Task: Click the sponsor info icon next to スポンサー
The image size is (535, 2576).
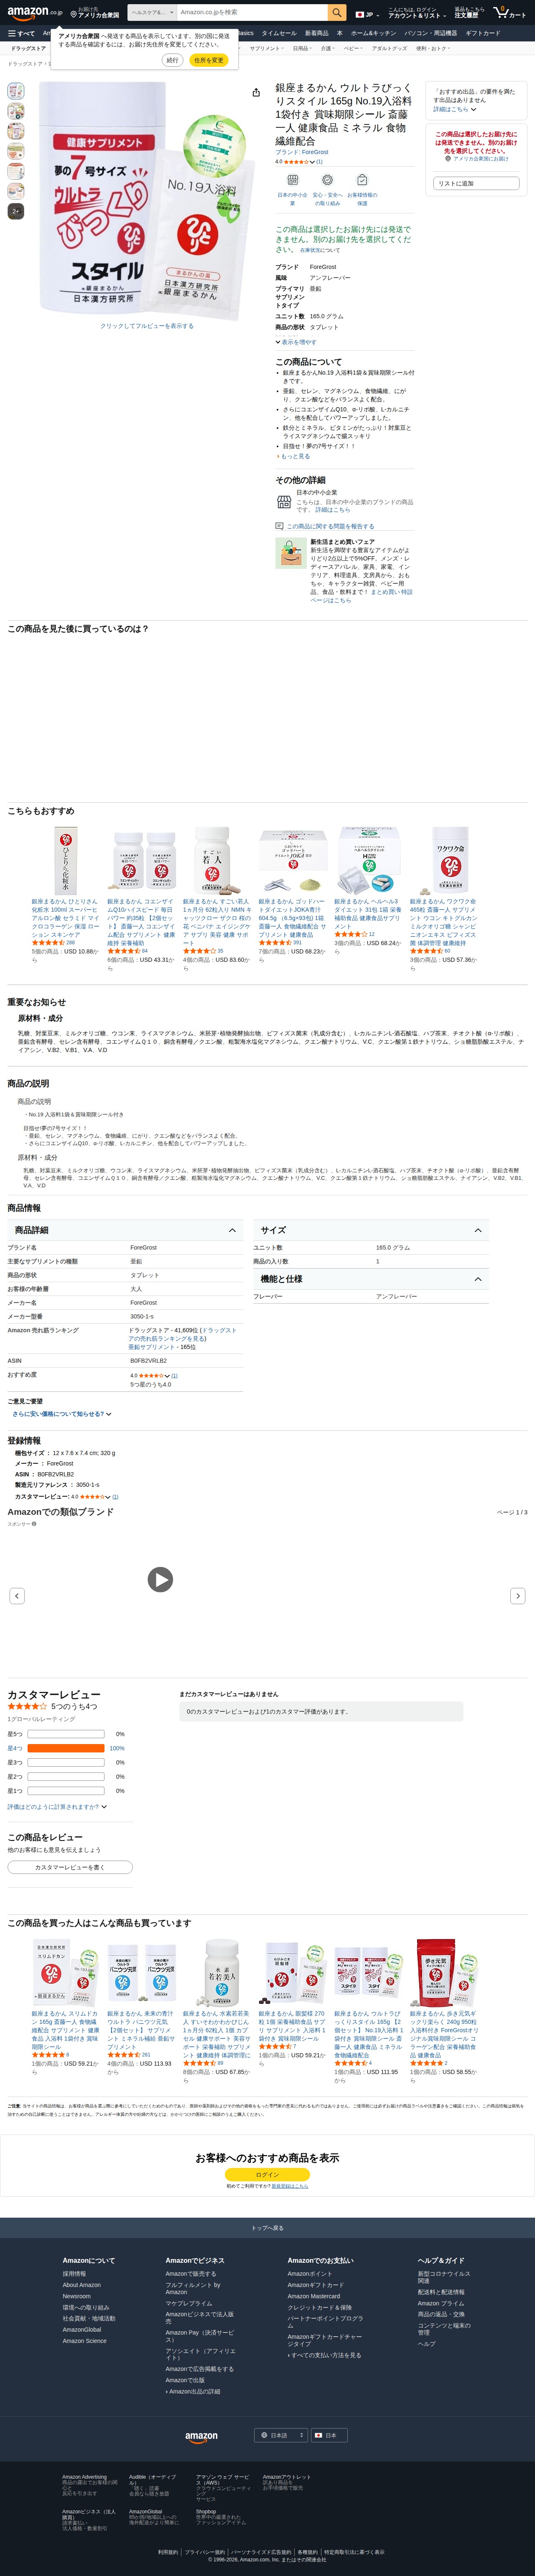Action: [33, 1524]
